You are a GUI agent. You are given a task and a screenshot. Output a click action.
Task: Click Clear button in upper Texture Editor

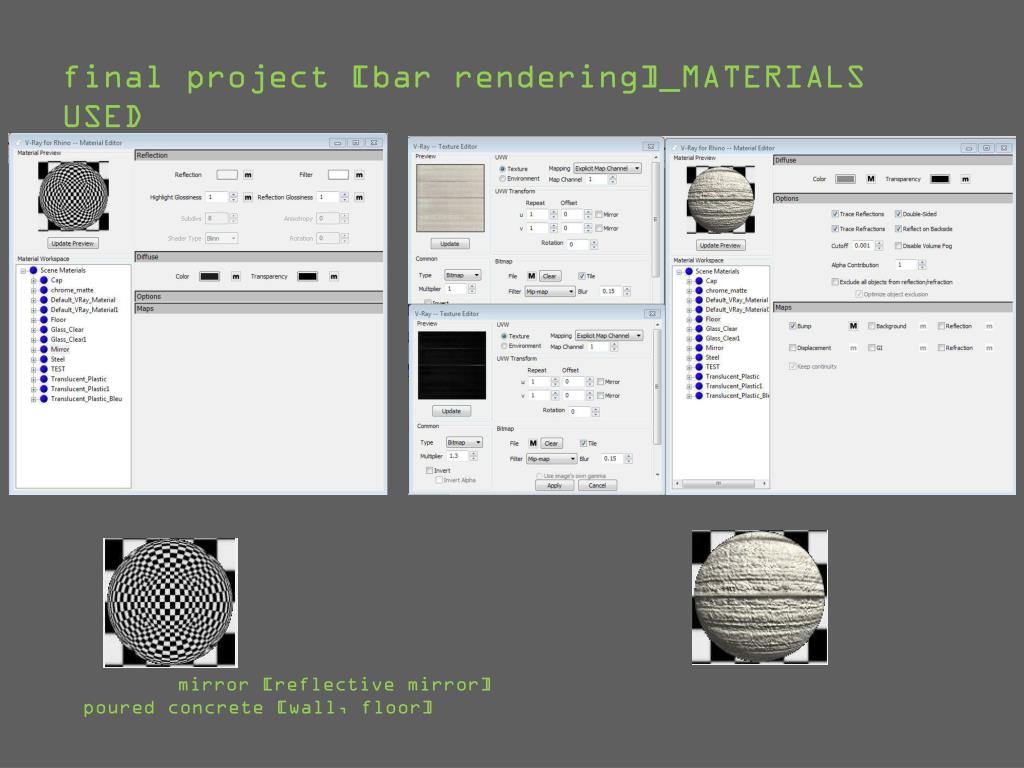pos(550,276)
